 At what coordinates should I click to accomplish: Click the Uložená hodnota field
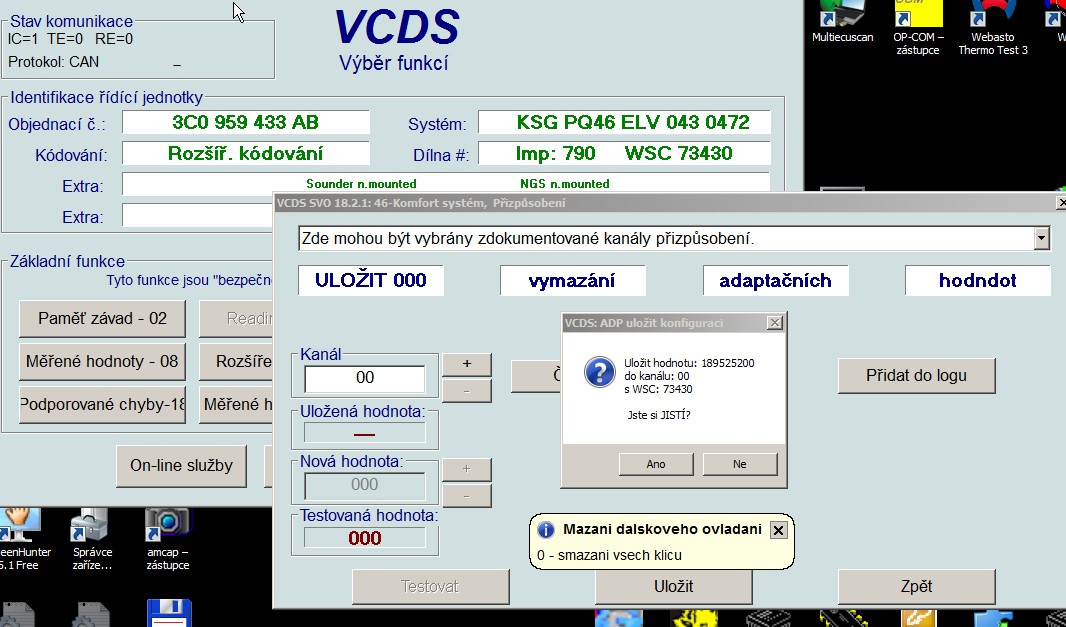364,433
